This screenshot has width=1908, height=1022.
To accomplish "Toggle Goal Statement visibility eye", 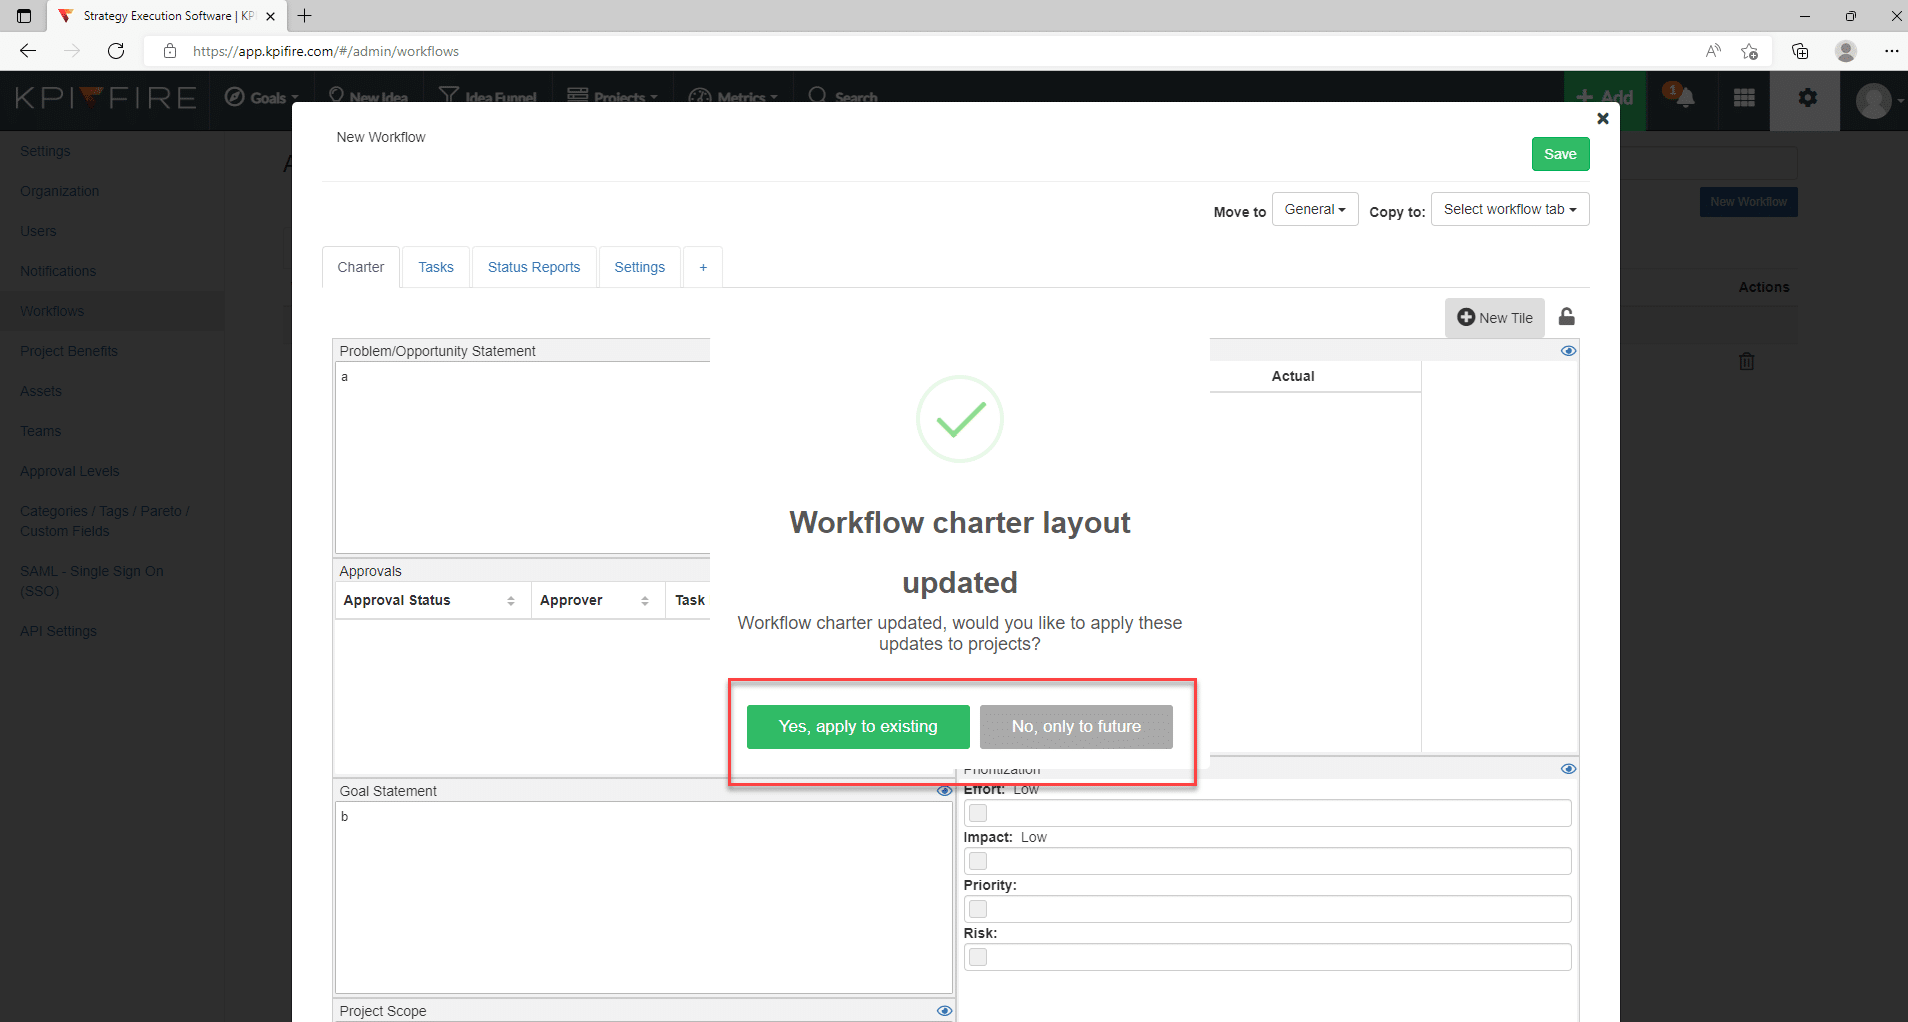I will pyautogui.click(x=944, y=791).
